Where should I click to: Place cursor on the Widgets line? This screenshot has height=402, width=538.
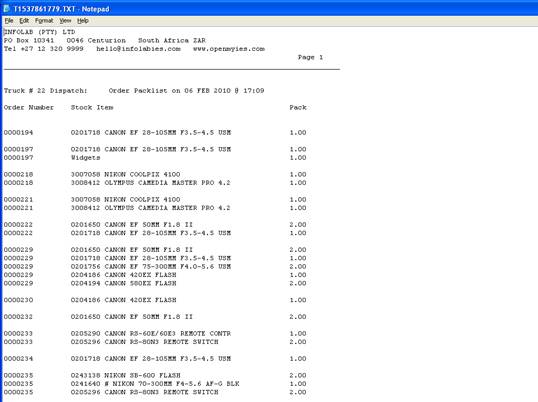[155, 158]
